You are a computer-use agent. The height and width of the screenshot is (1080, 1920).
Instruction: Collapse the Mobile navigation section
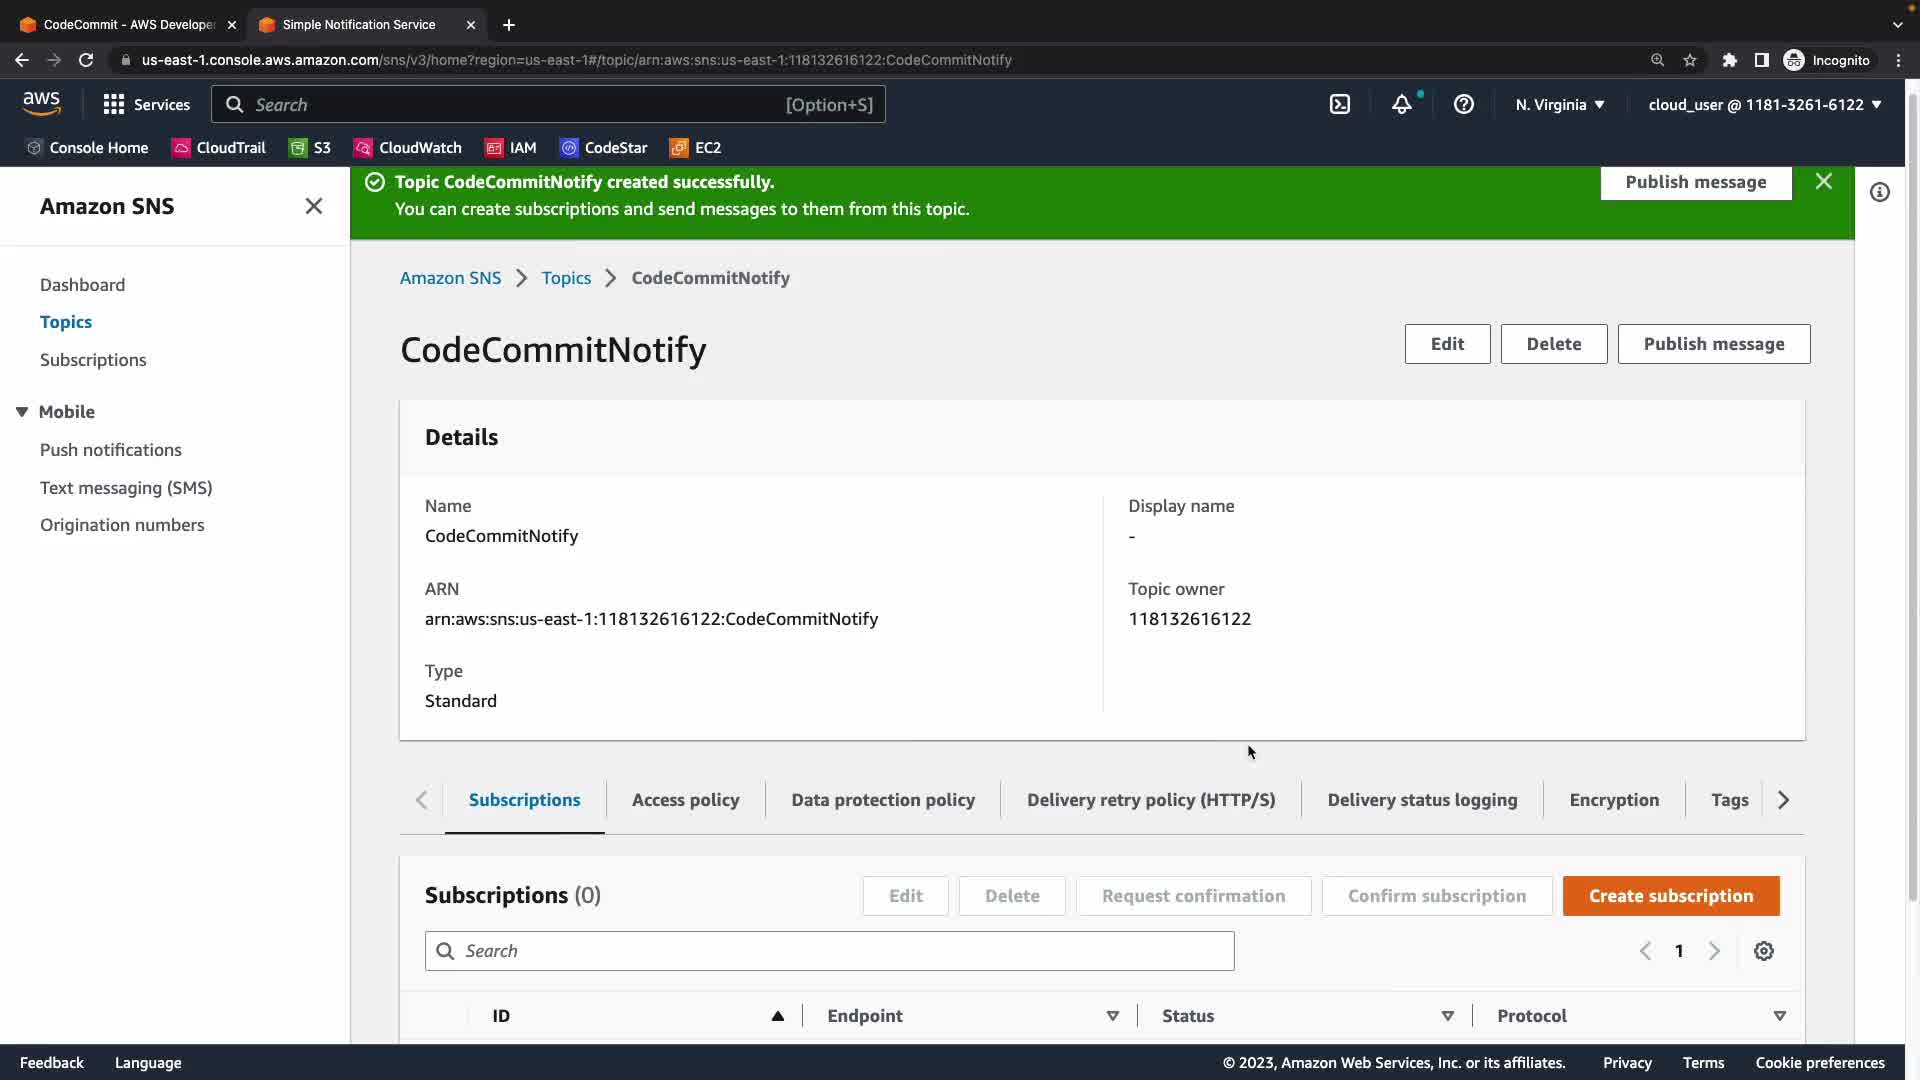[x=22, y=412]
